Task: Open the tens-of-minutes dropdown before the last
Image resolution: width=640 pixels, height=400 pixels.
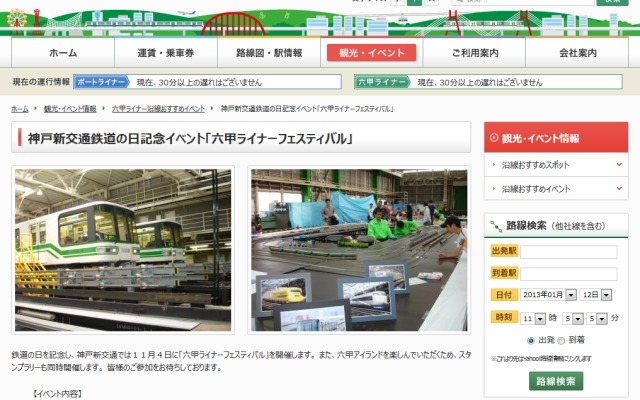Action: 573,318
